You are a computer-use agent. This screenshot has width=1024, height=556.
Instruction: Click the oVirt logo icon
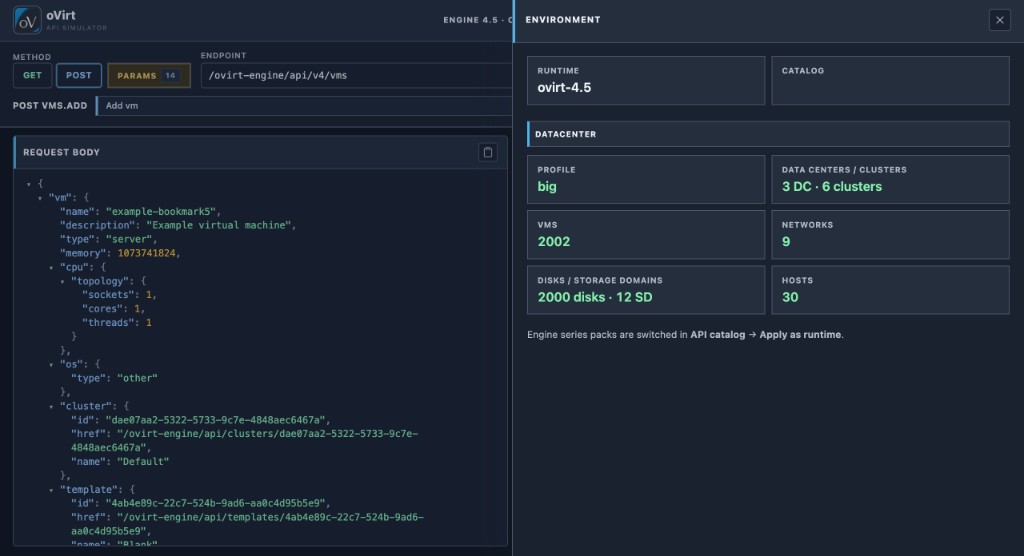click(x=27, y=20)
